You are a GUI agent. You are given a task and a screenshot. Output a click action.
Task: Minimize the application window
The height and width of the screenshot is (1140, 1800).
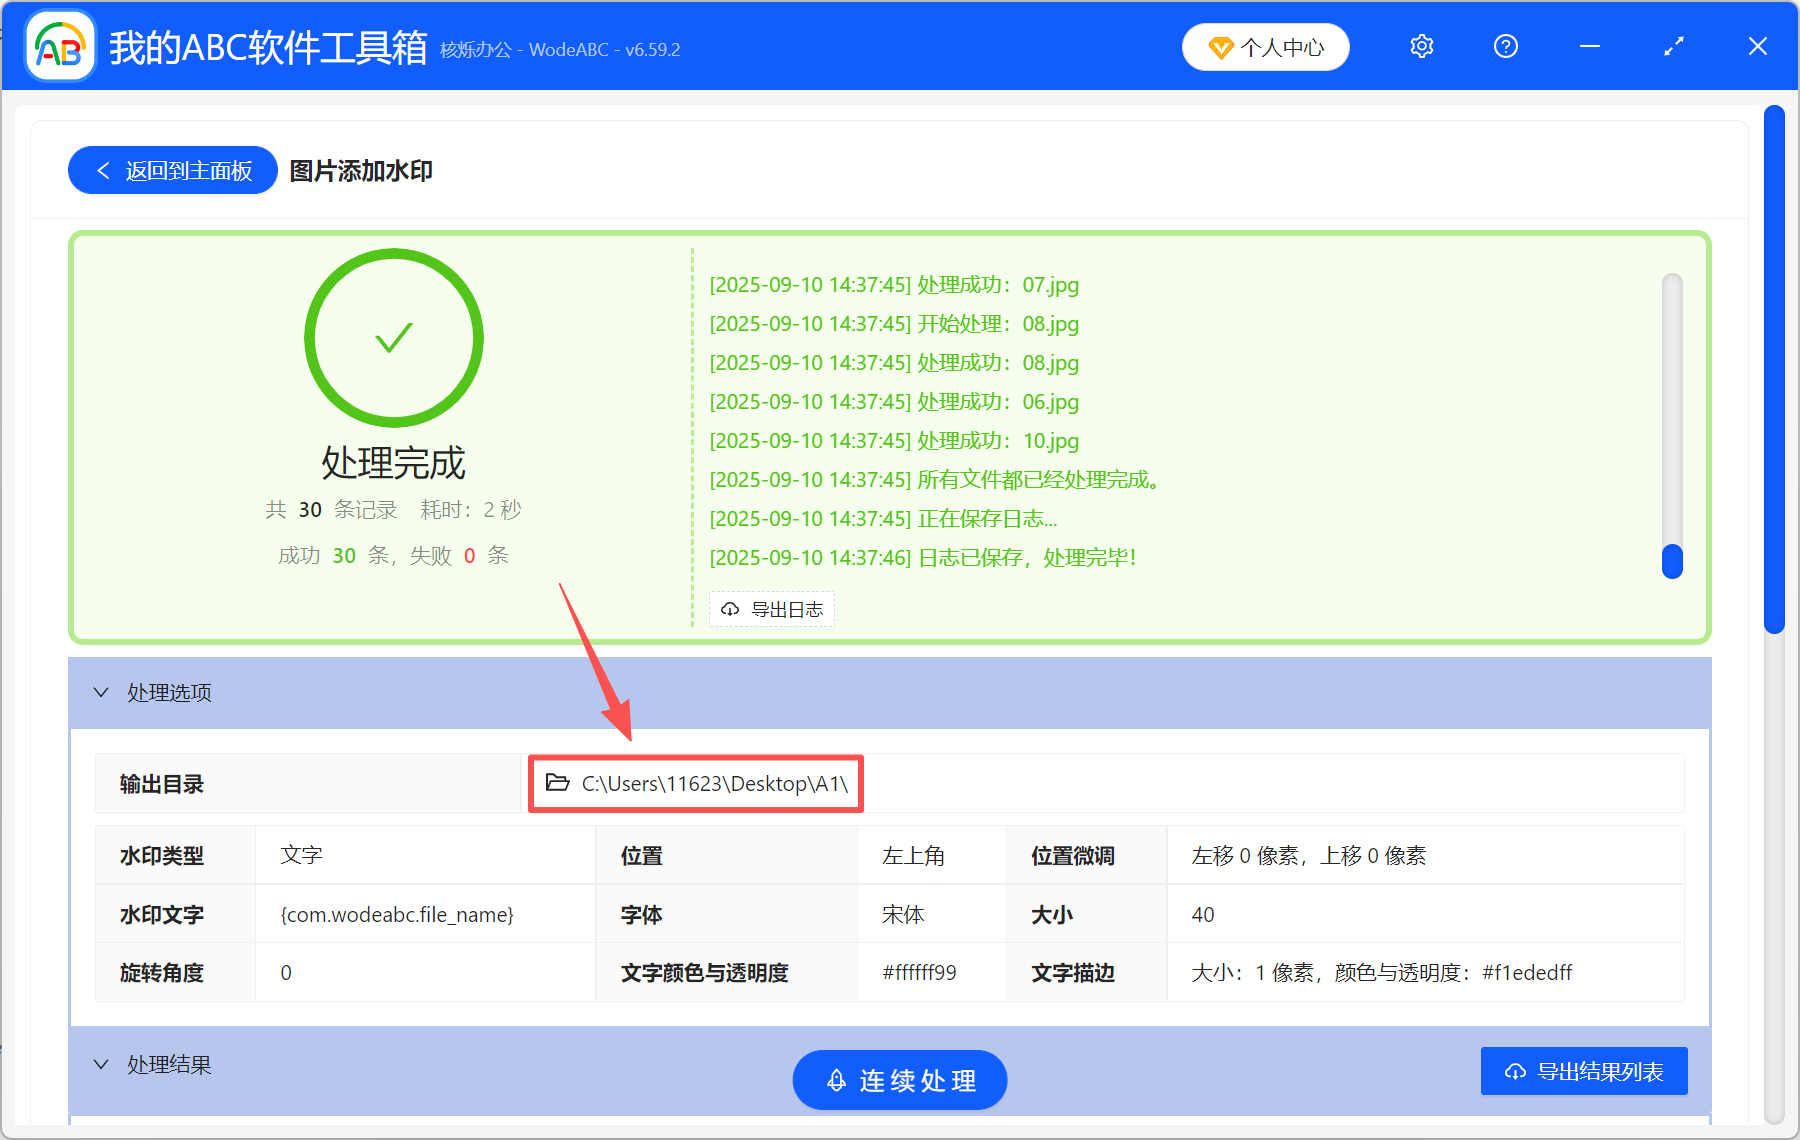pyautogui.click(x=1590, y=46)
